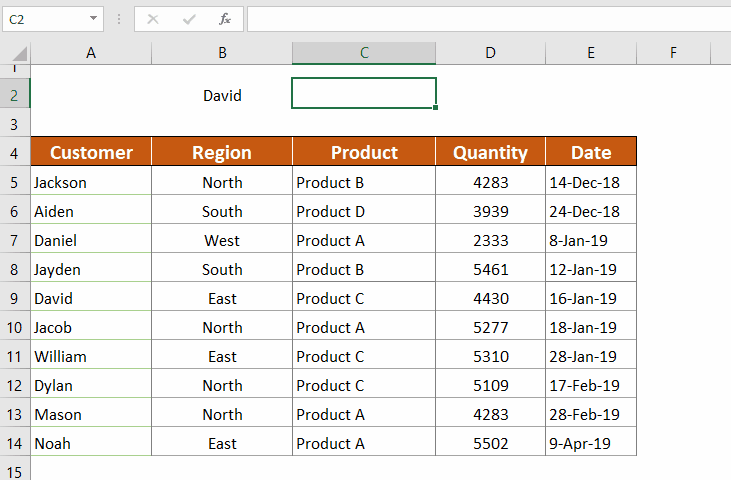The width and height of the screenshot is (731, 480).
Task: Click the Insert Function fx icon
Action: pos(225,19)
